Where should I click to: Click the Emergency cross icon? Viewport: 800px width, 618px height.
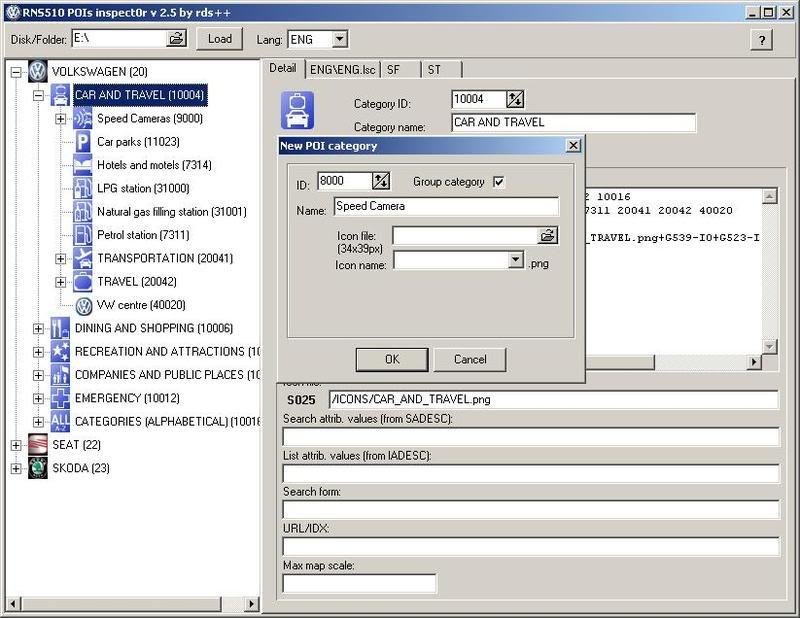coord(60,398)
